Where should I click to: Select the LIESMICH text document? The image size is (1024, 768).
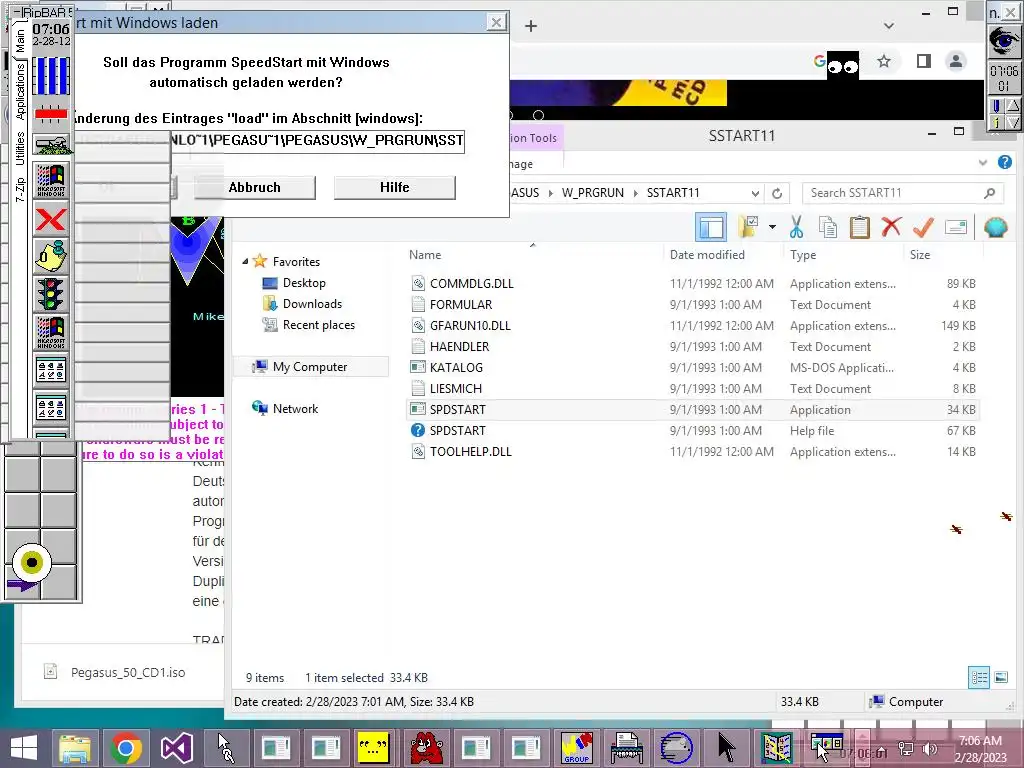[x=455, y=389]
